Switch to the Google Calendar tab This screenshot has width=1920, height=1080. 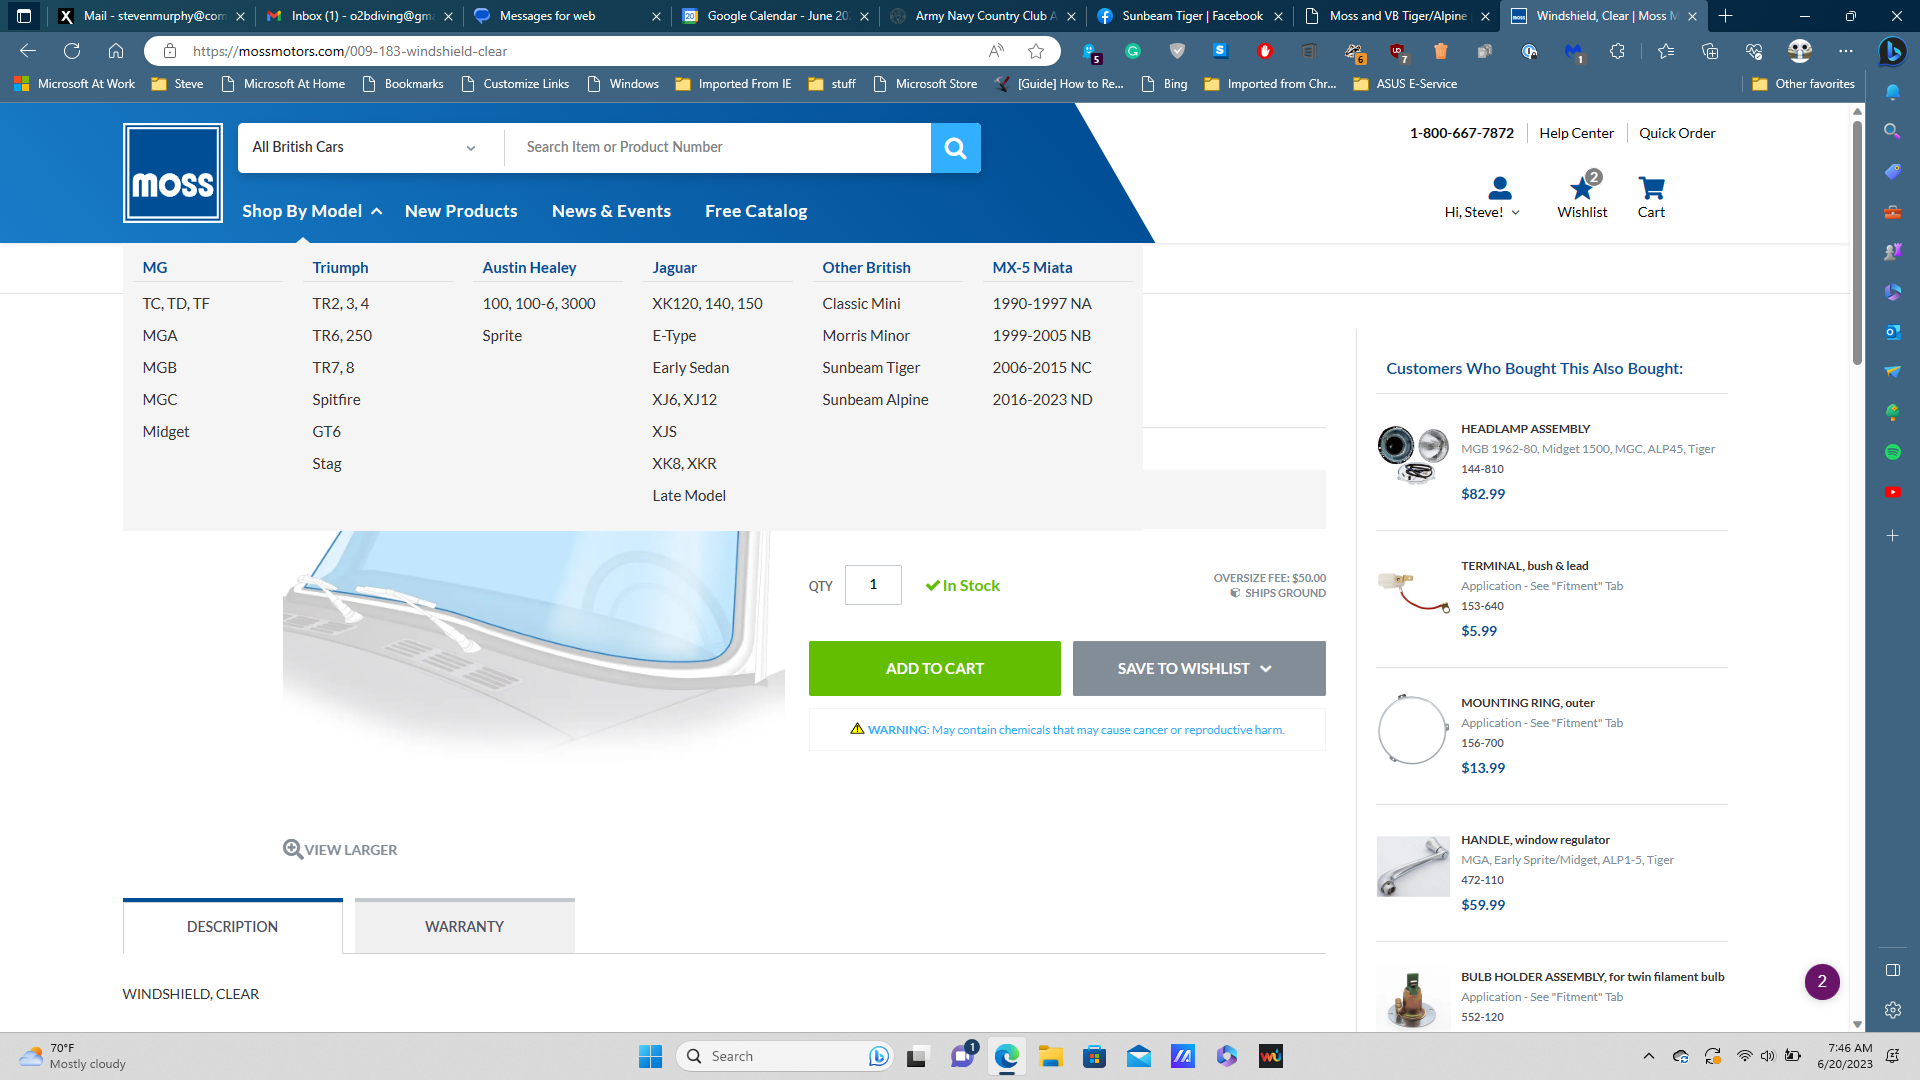777,16
